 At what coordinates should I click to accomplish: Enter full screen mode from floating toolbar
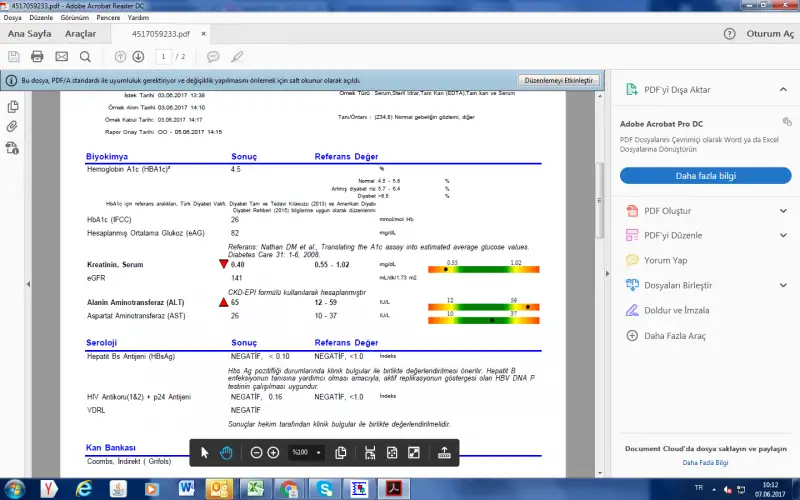pyautogui.click(x=414, y=452)
